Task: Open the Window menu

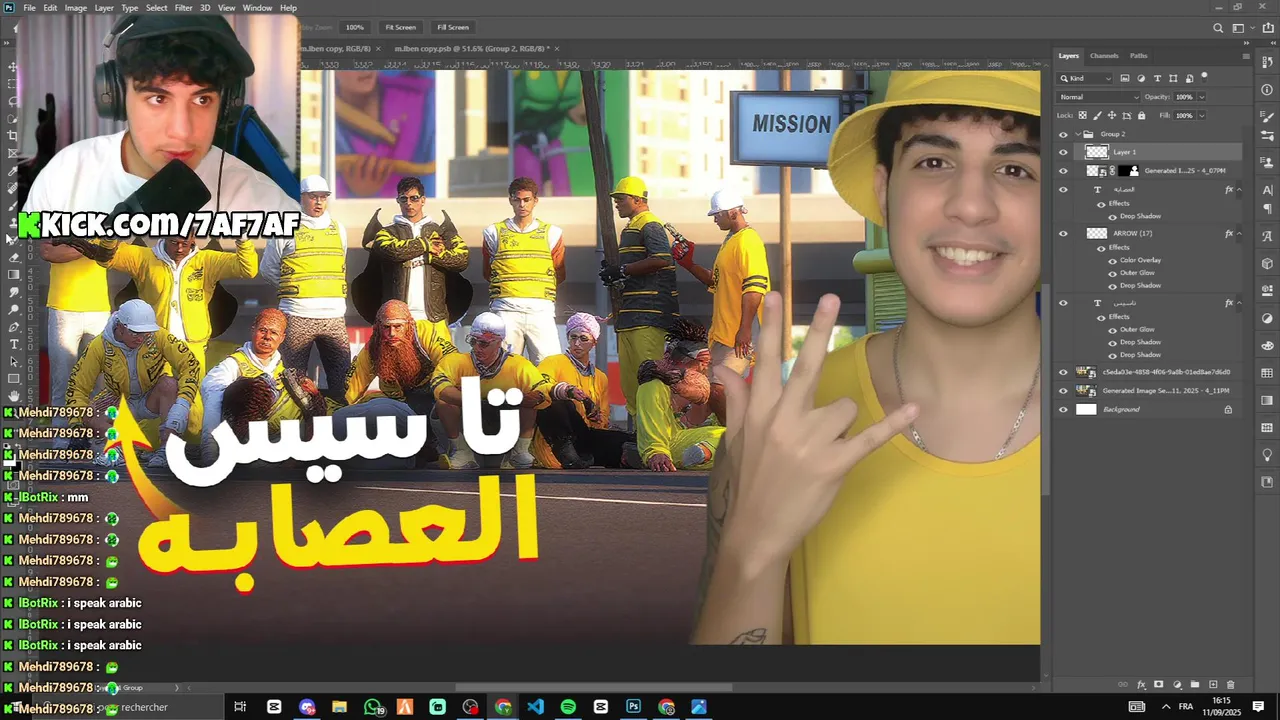Action: pos(257,8)
